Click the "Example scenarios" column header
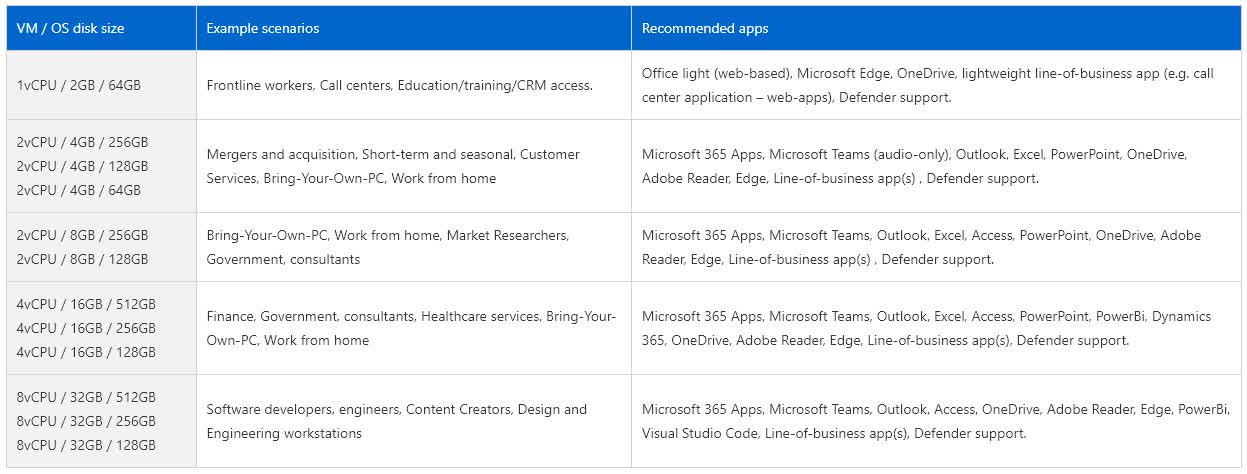The height and width of the screenshot is (474, 1247). point(263,29)
